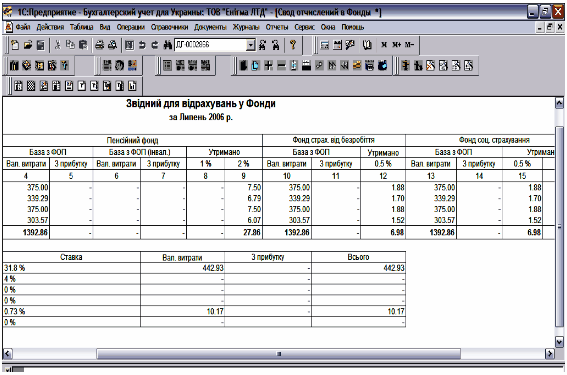This screenshot has width=567, height=375.
Task: Select the 31.8 % rate cell
Action: 71,268
